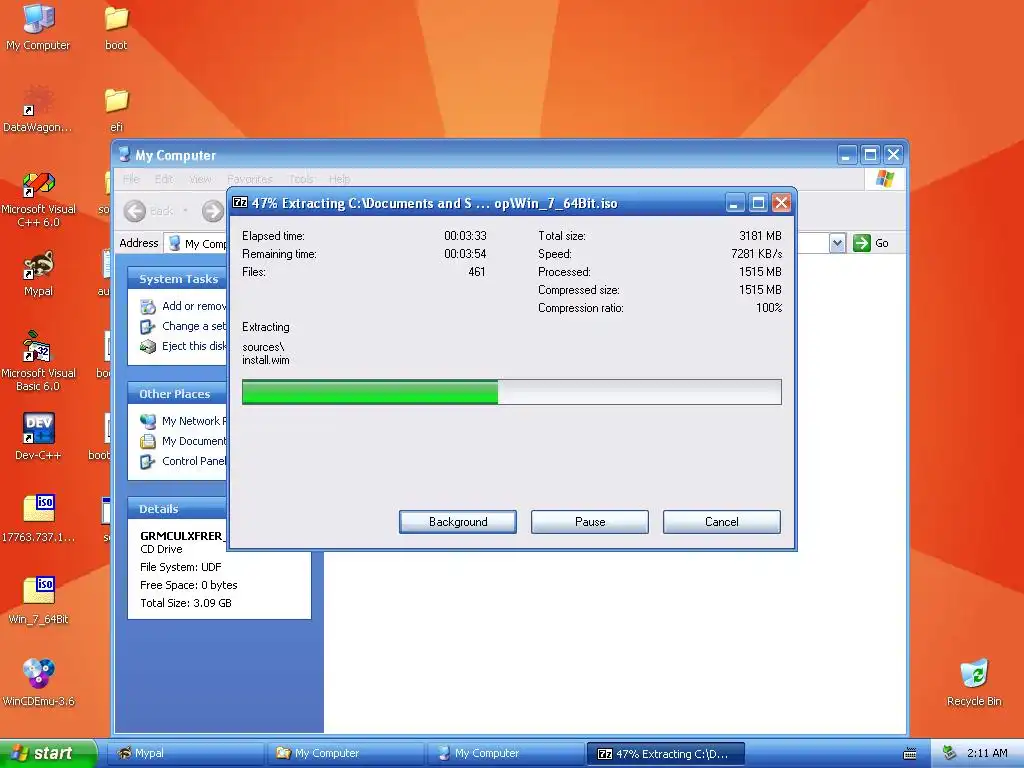The image size is (1024, 768).
Task: Open the boot folder on desktop
Action: tap(116, 26)
